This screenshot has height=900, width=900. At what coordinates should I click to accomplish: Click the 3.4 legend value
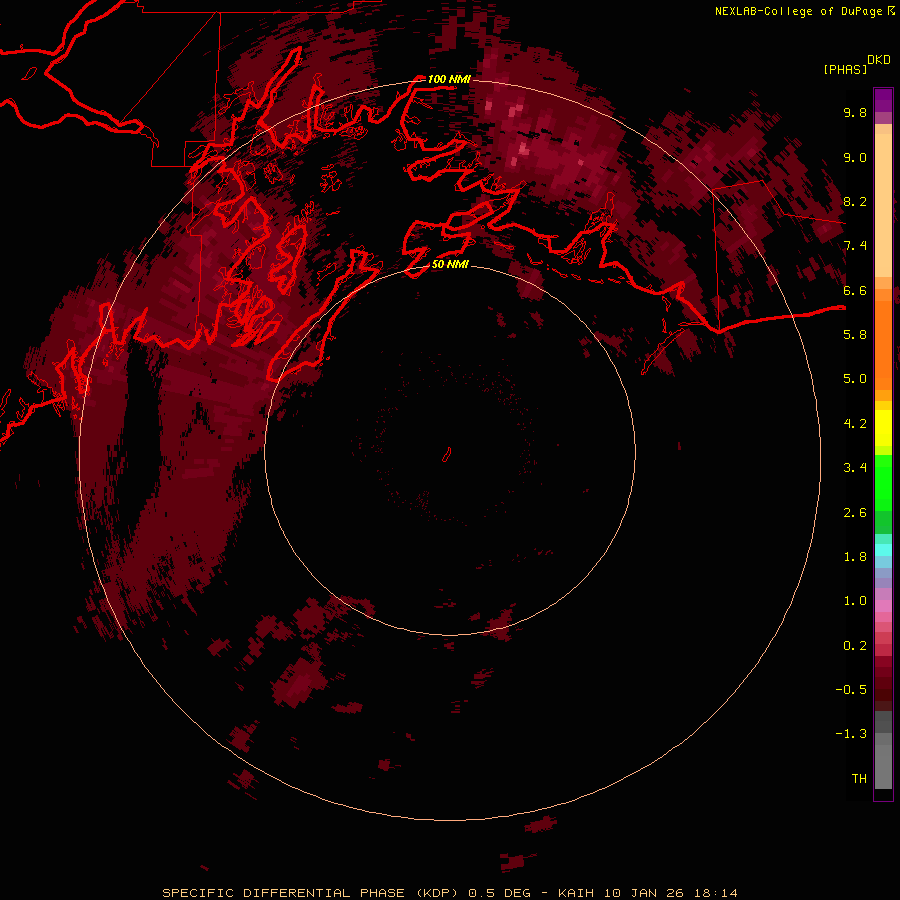point(855,468)
